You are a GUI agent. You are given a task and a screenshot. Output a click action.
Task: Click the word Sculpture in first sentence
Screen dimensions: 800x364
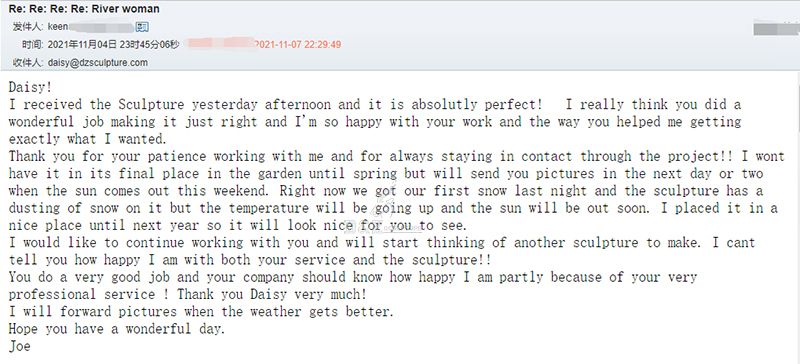151,105
